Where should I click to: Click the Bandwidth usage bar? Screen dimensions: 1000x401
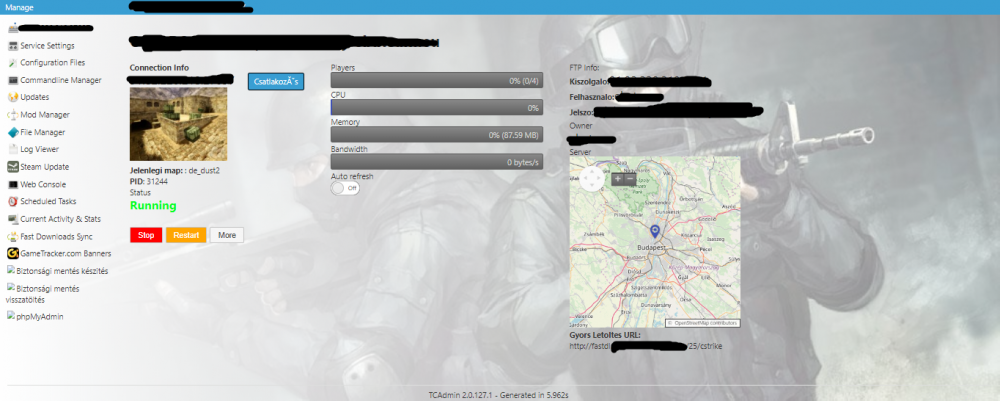[x=437, y=162]
